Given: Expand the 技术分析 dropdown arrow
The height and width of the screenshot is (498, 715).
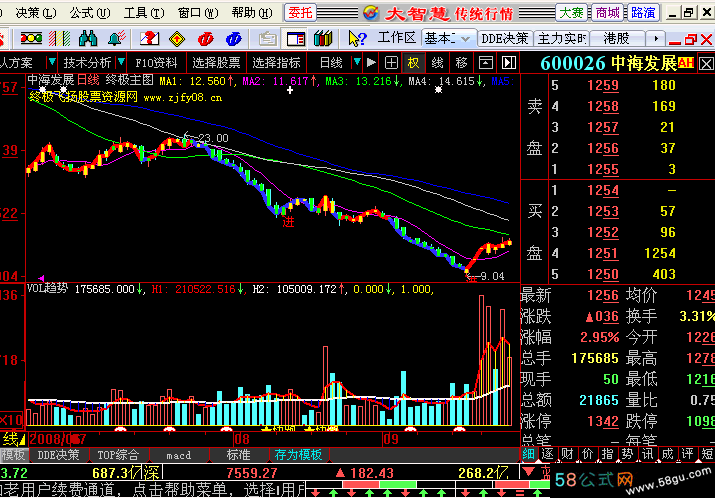Looking at the screenshot, I should (x=121, y=62).
